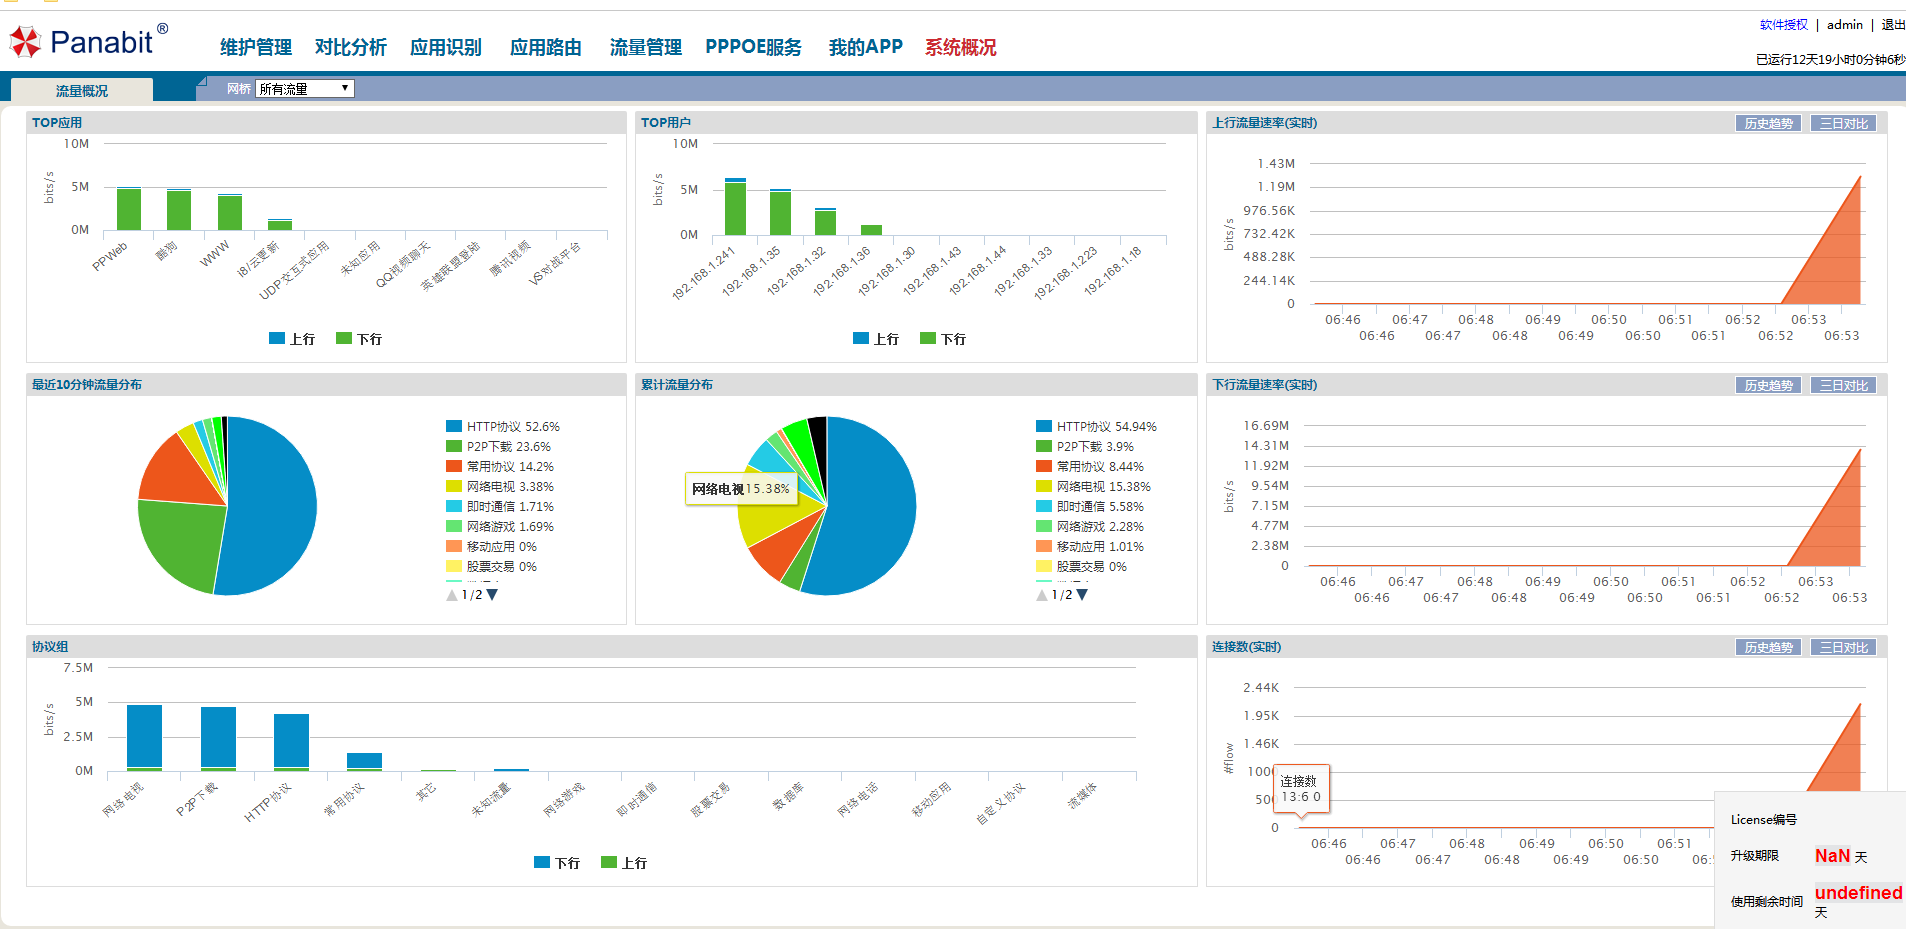Toggle 下行 series in 协议组 legend
The image size is (1906, 929).
pos(557,863)
